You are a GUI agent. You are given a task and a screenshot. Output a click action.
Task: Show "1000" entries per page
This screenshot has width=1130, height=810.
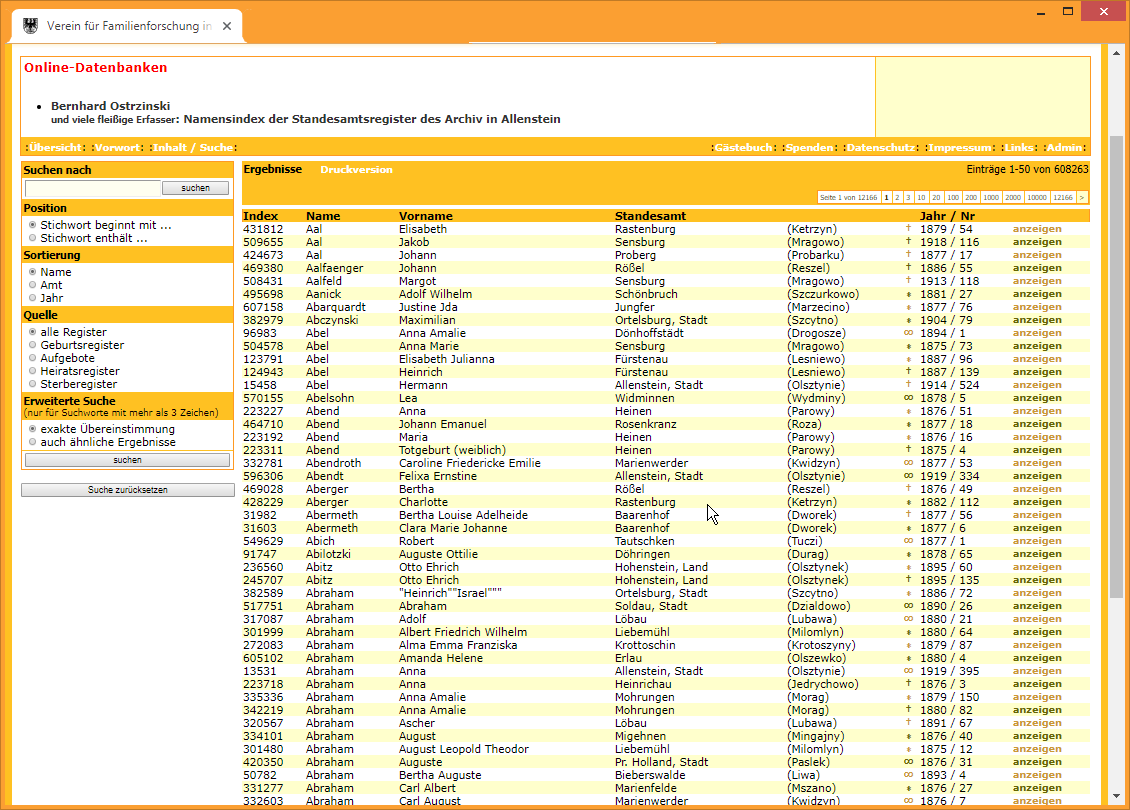[992, 197]
